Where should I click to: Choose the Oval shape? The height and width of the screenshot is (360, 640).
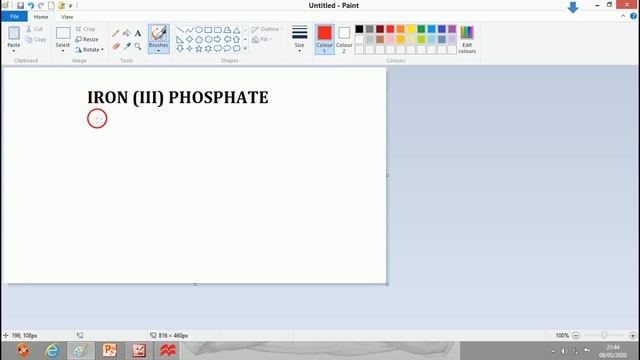pos(199,30)
